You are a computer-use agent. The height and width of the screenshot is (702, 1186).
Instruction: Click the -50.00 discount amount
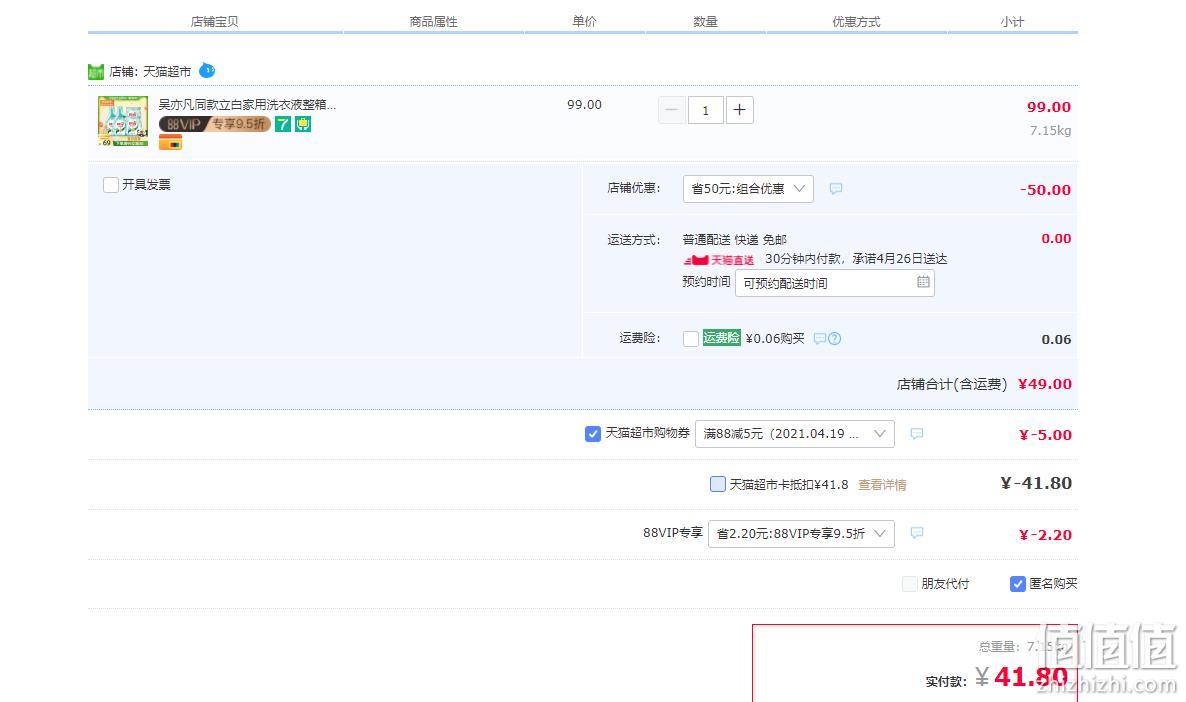pyautogui.click(x=1045, y=190)
